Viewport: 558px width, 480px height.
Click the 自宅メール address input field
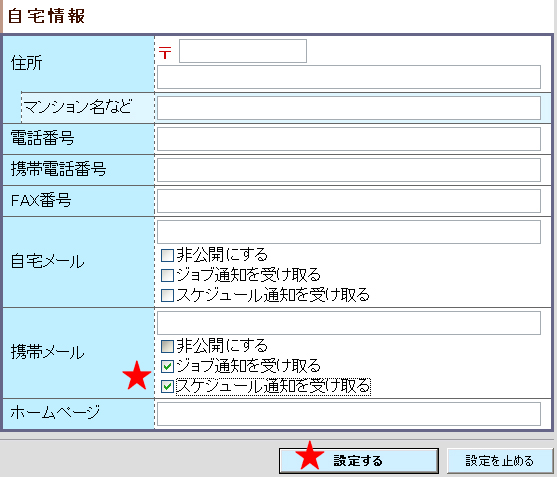[x=349, y=232]
